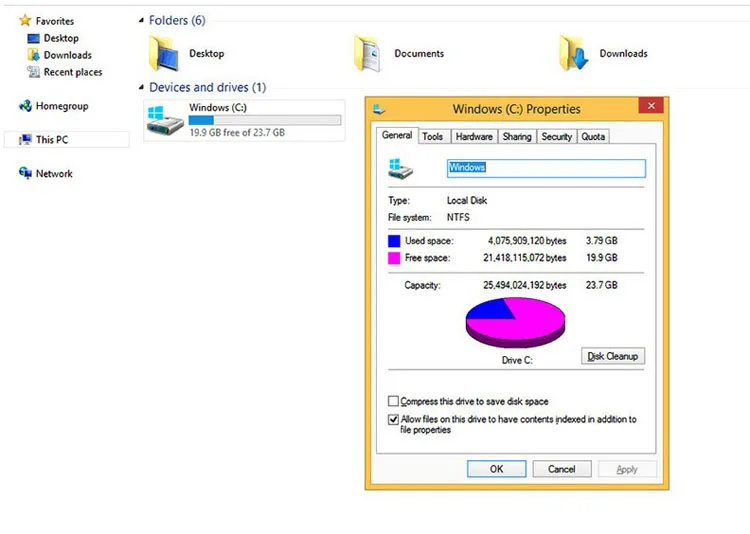Switch to the General tab
The width and height of the screenshot is (750, 534).
click(x=397, y=135)
